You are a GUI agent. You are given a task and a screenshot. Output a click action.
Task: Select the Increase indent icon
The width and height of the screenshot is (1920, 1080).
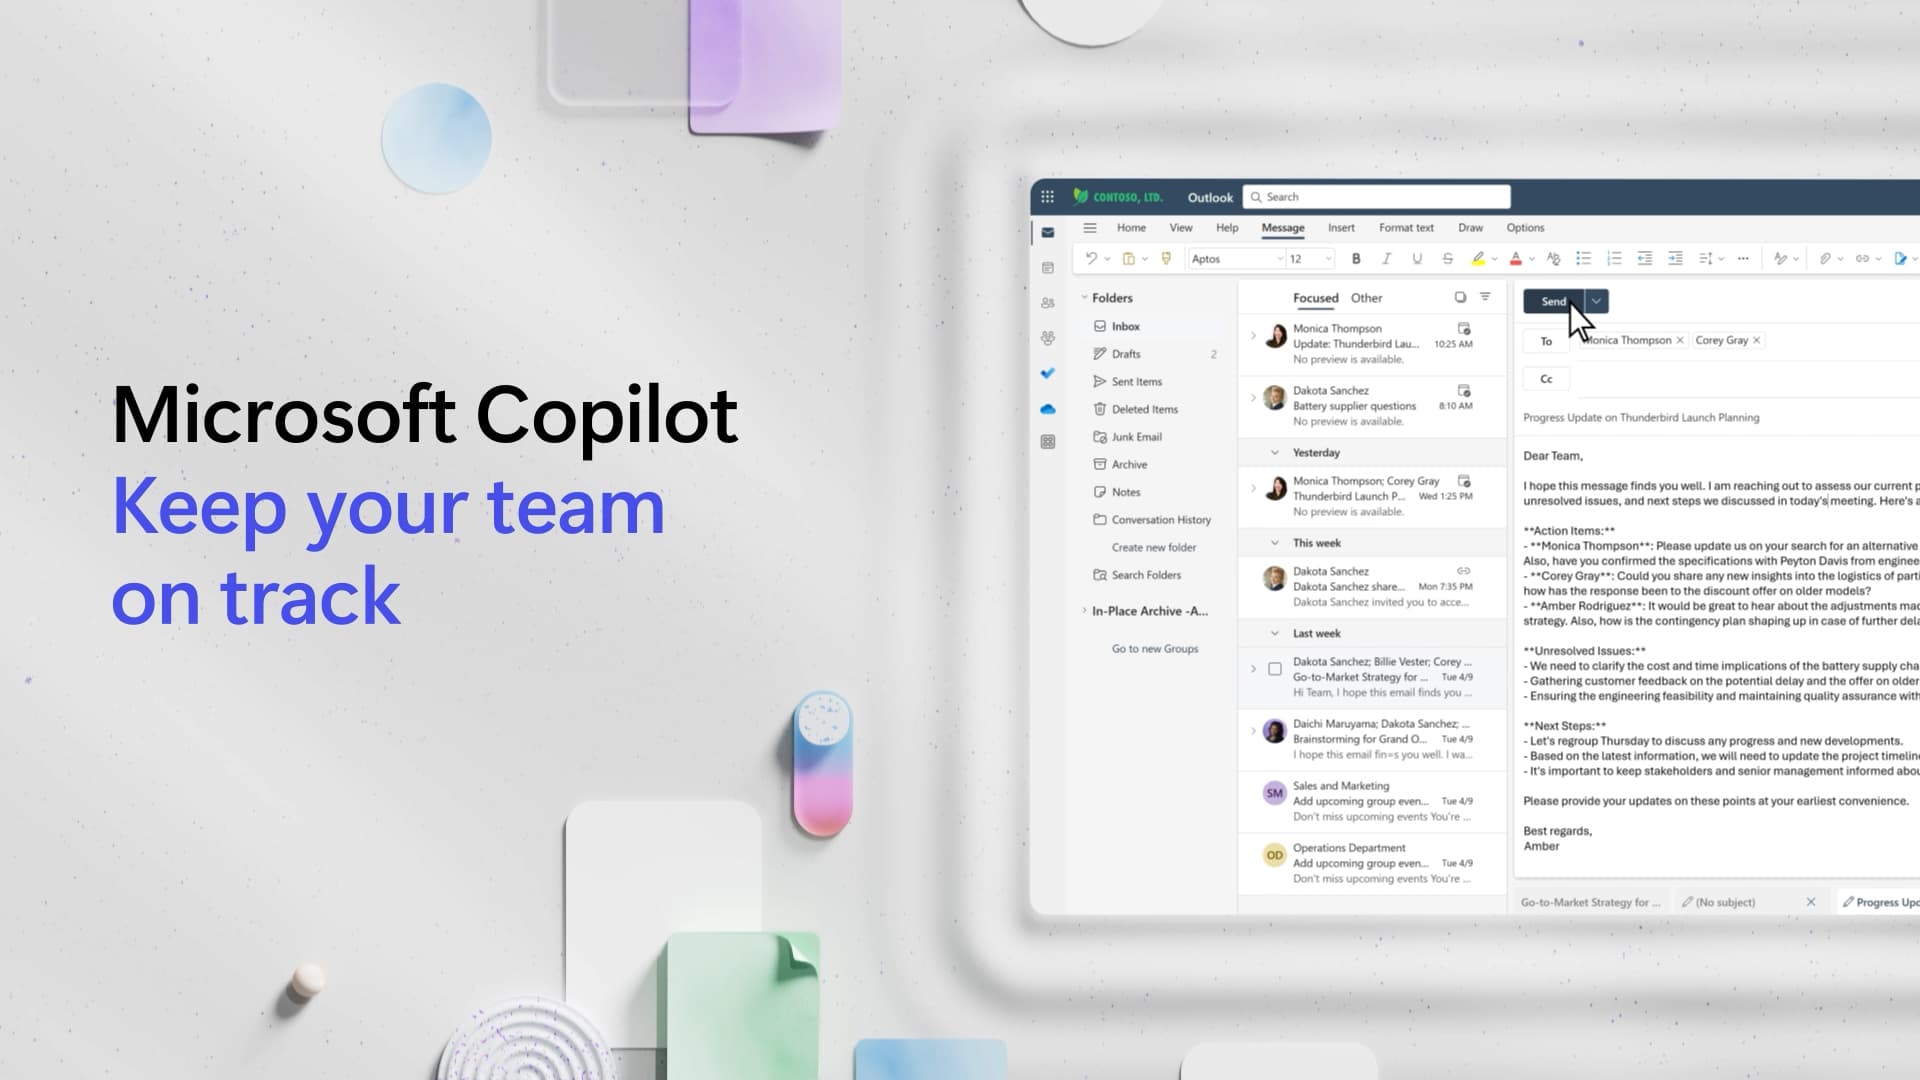pyautogui.click(x=1675, y=258)
